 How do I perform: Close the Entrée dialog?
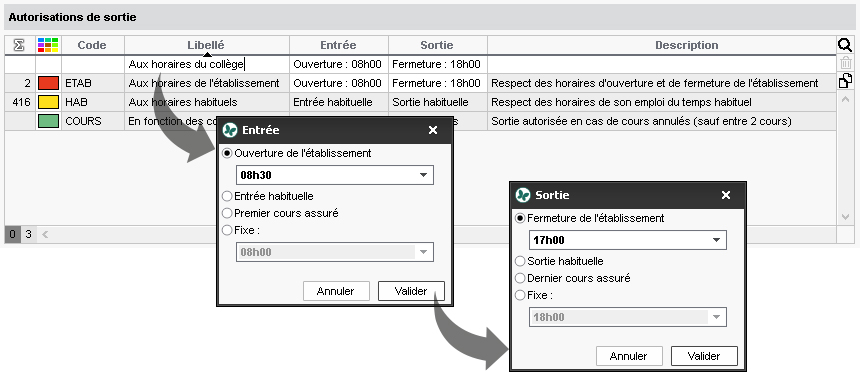433,130
